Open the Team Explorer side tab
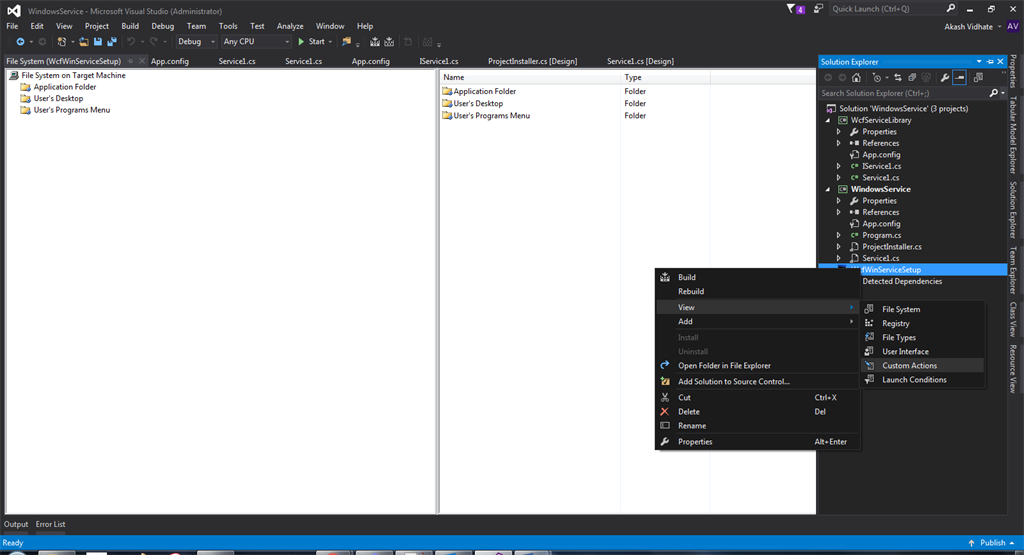 [1013, 270]
